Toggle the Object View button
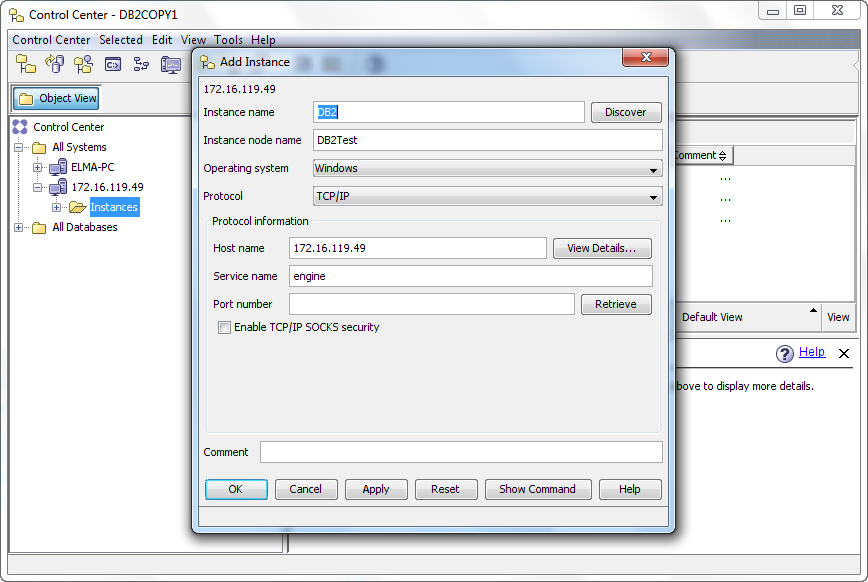 coord(56,99)
